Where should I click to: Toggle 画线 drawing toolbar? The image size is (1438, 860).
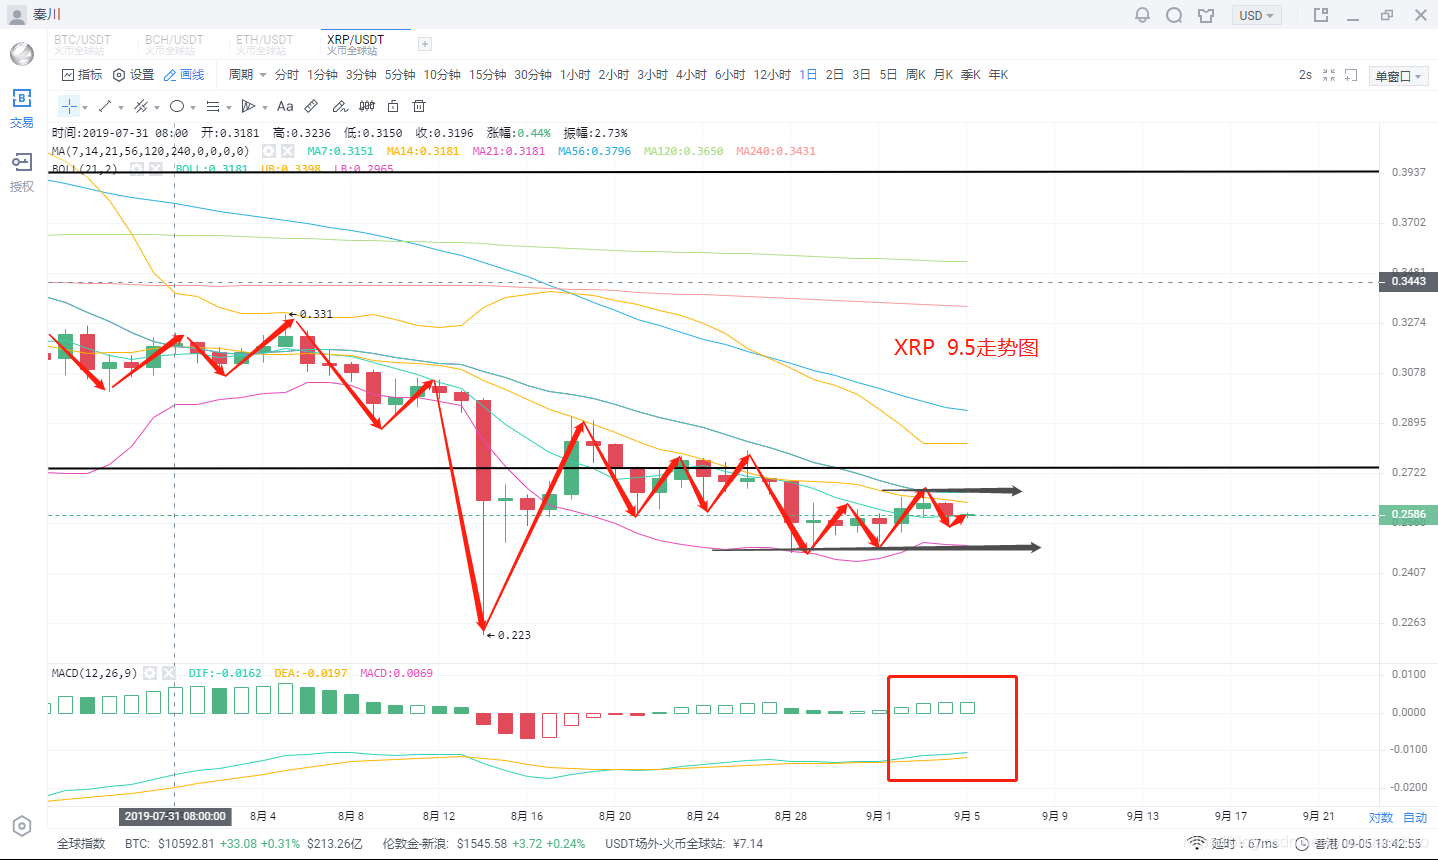click(x=184, y=75)
